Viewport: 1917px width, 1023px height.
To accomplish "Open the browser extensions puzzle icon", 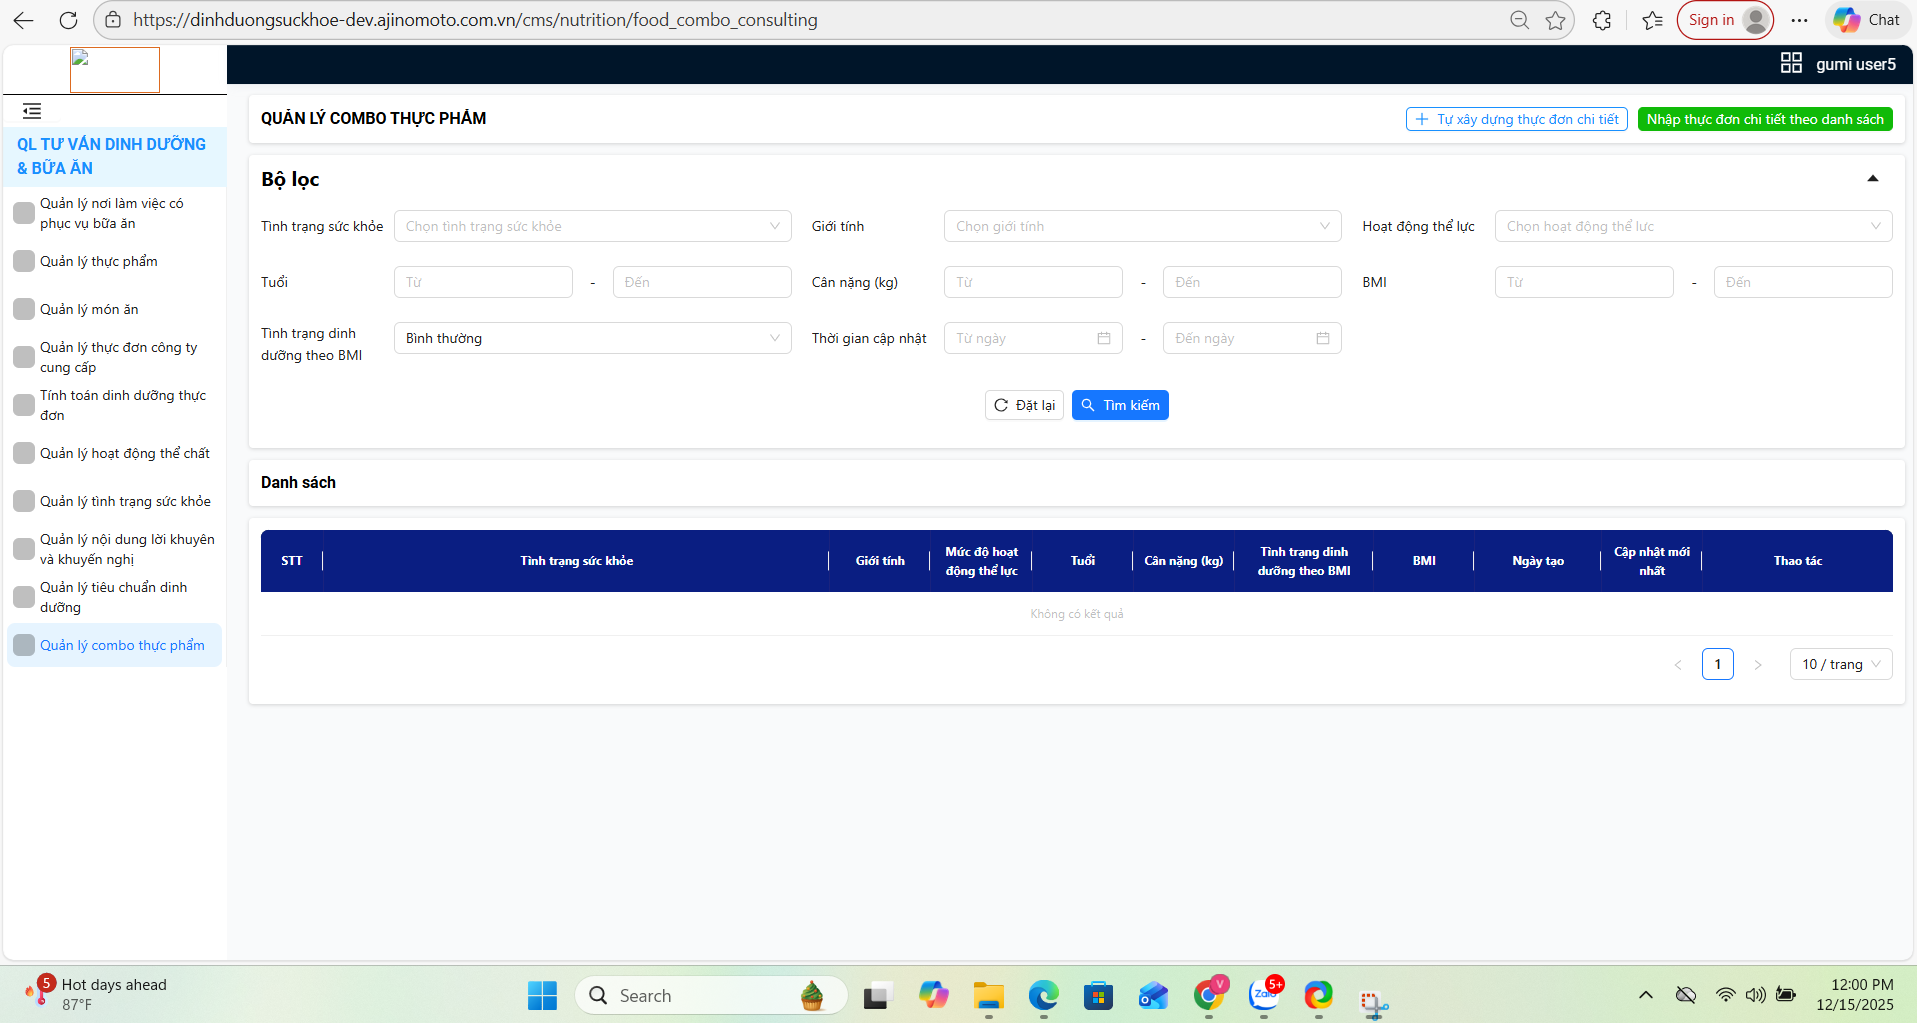I will pyautogui.click(x=1602, y=20).
